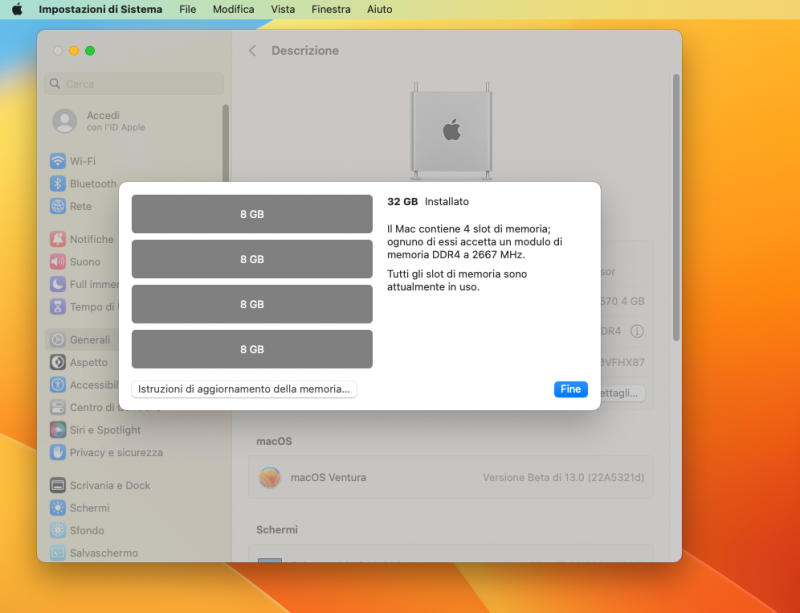The width and height of the screenshot is (800, 613).
Task: Click the Full immersion moon icon
Action: (58, 284)
